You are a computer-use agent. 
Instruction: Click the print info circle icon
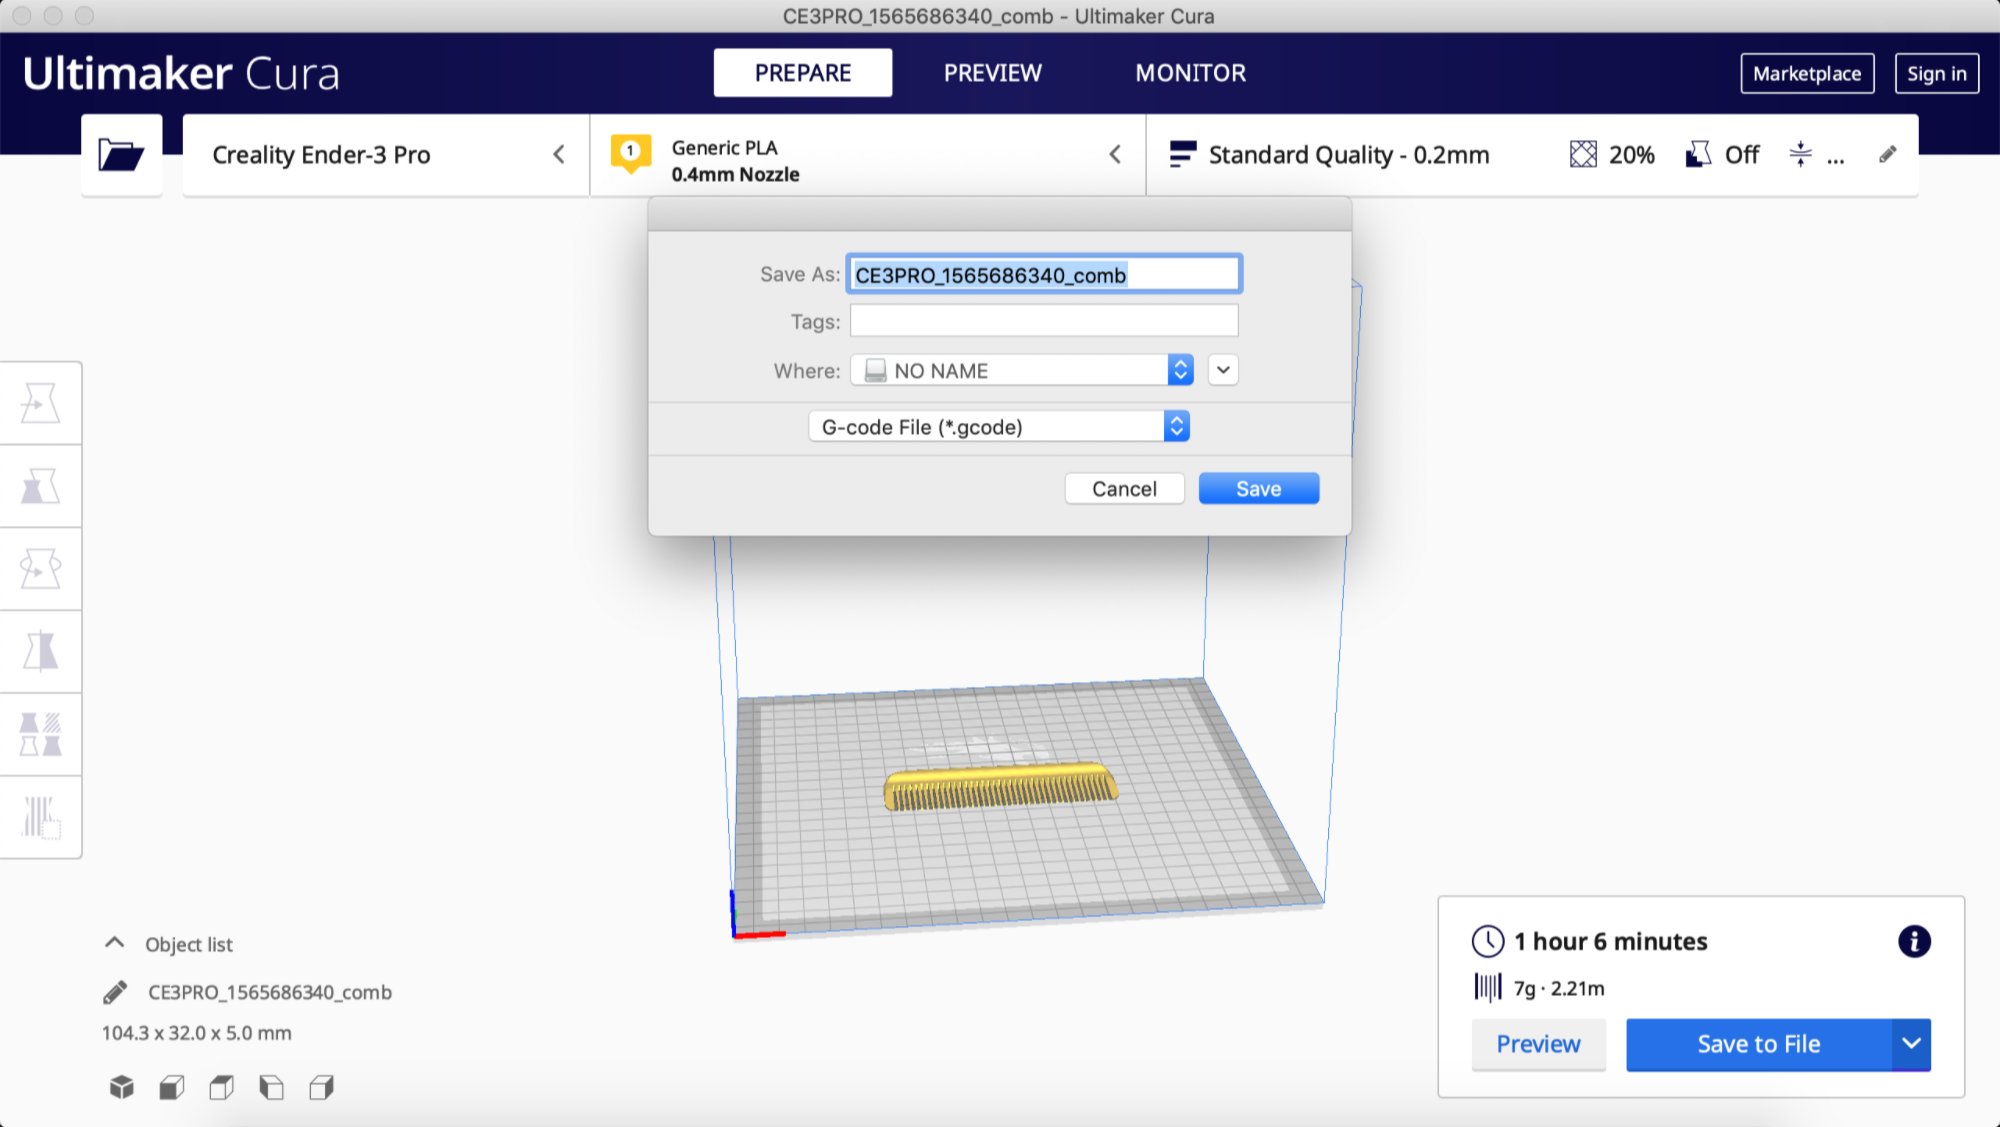[x=1913, y=941]
